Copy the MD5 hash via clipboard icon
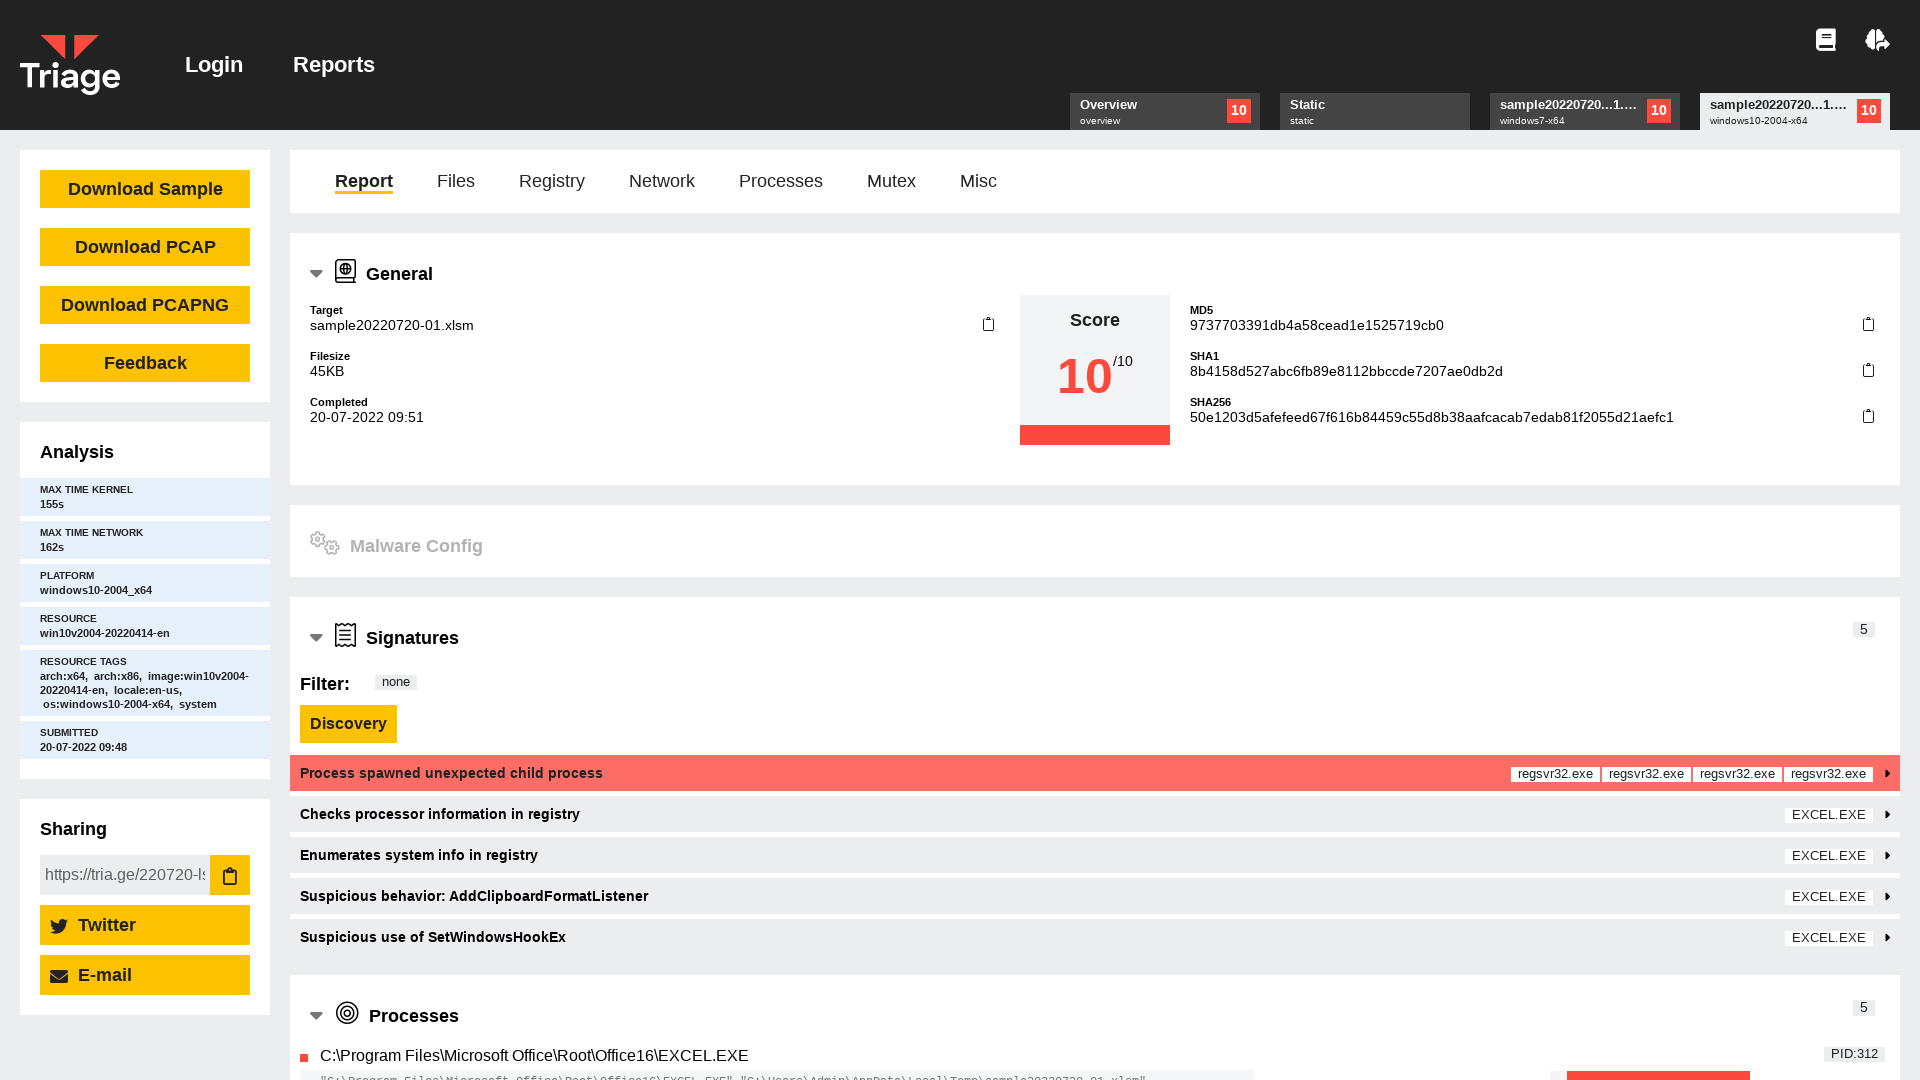Image resolution: width=1920 pixels, height=1080 pixels. [x=1869, y=324]
